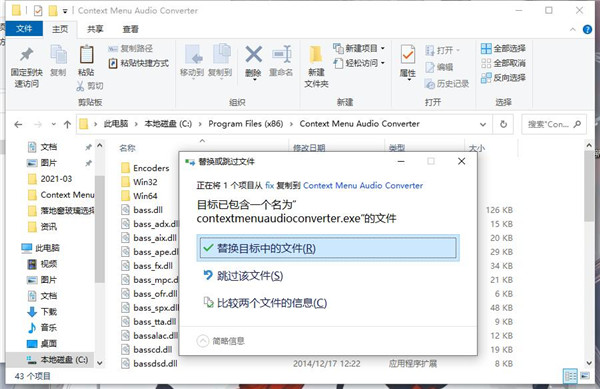Open Explorer help question mark icon
600x389 pixels.
pyautogui.click(x=587, y=29)
